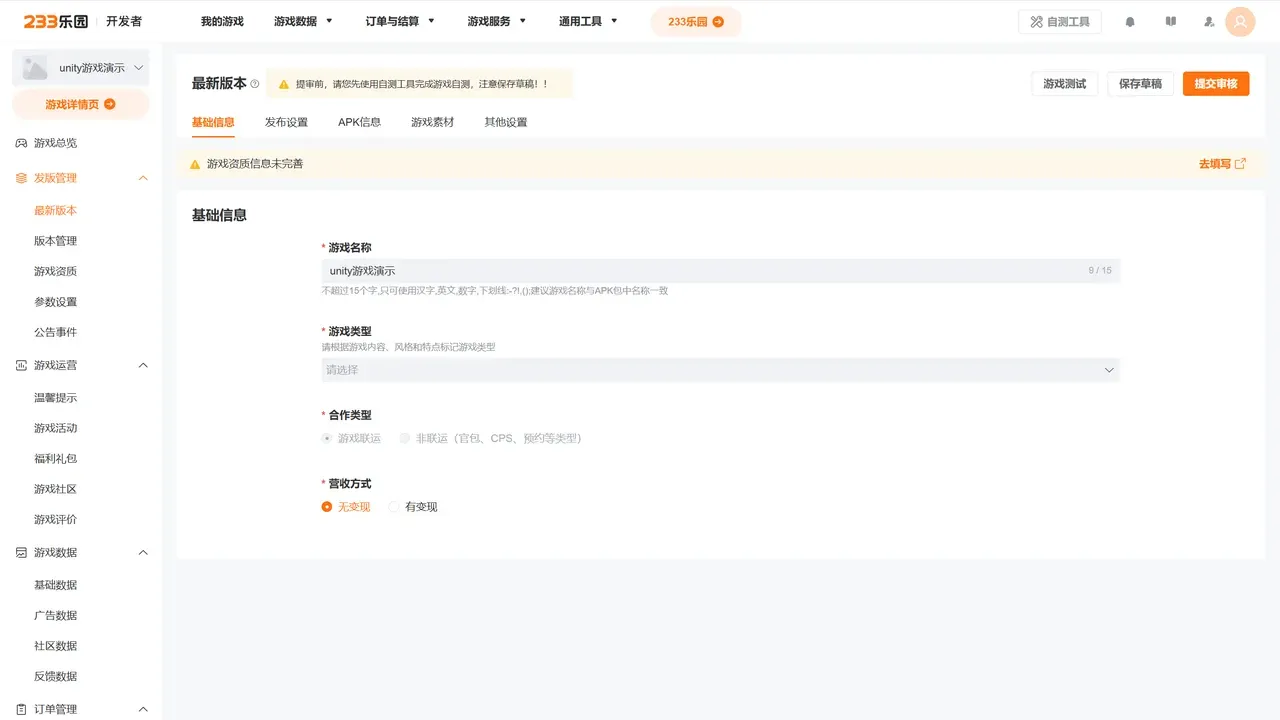Open the profile avatar icon

[1240, 22]
